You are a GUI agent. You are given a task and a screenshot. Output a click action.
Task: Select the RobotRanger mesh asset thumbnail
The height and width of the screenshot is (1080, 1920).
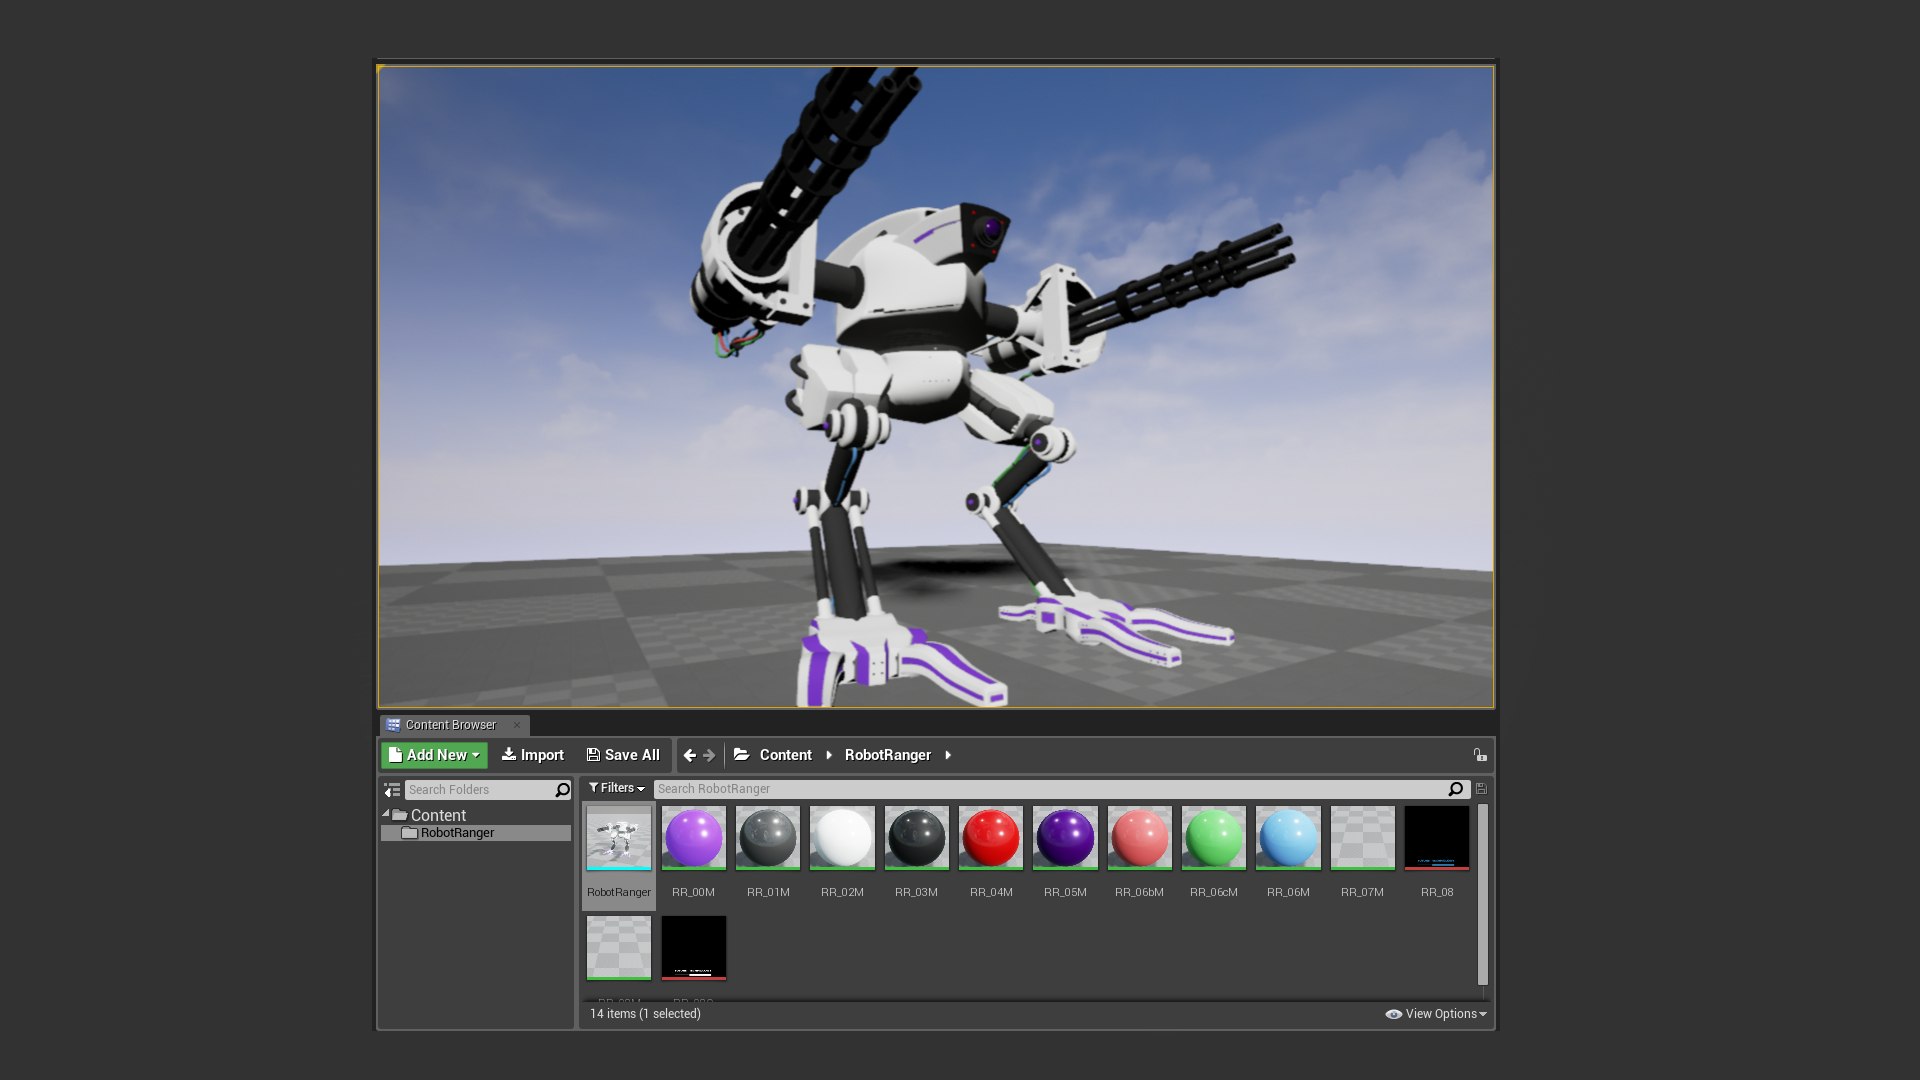coord(619,838)
